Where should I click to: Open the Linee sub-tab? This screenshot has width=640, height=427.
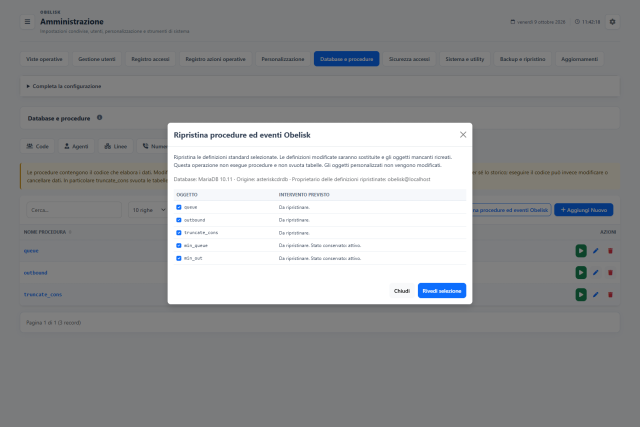[x=116, y=146]
